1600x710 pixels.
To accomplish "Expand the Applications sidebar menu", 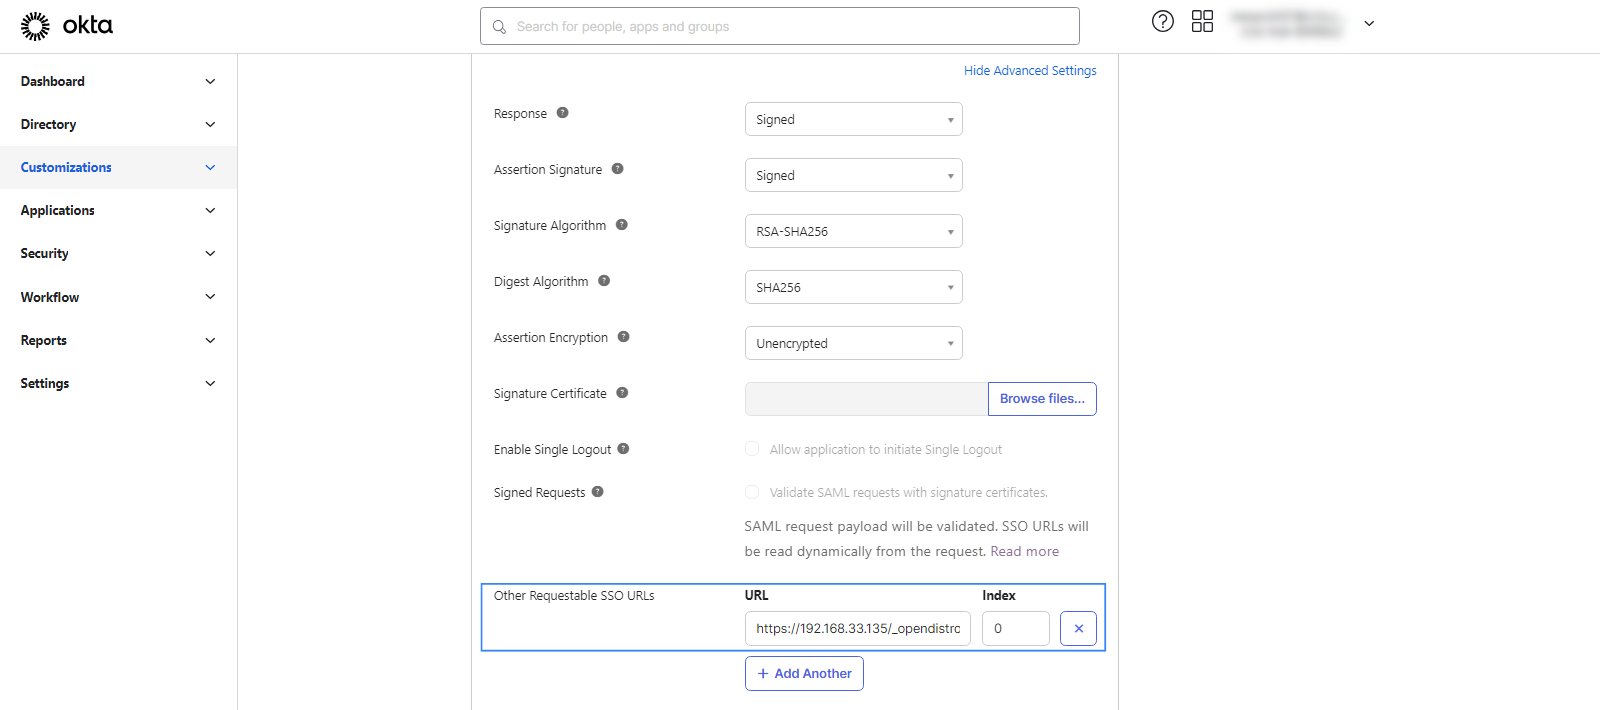I will [118, 211].
